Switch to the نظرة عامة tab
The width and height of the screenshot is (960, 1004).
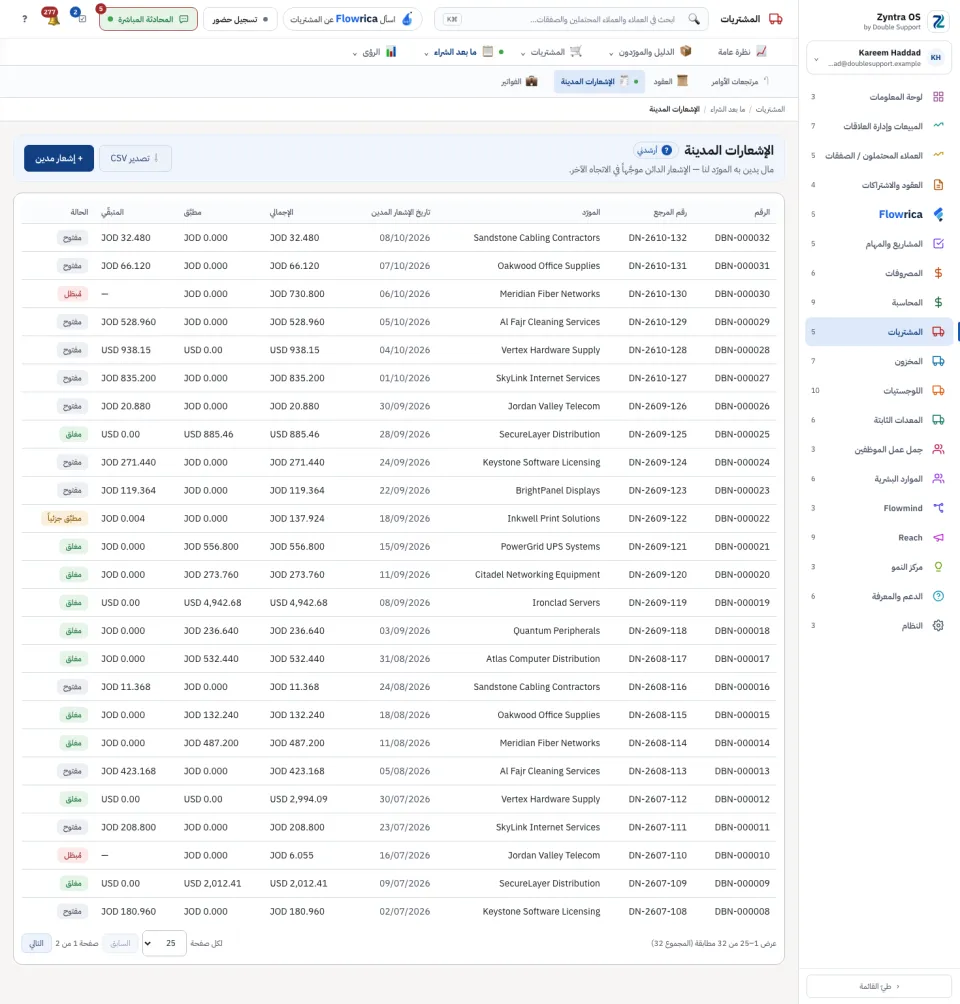[742, 52]
